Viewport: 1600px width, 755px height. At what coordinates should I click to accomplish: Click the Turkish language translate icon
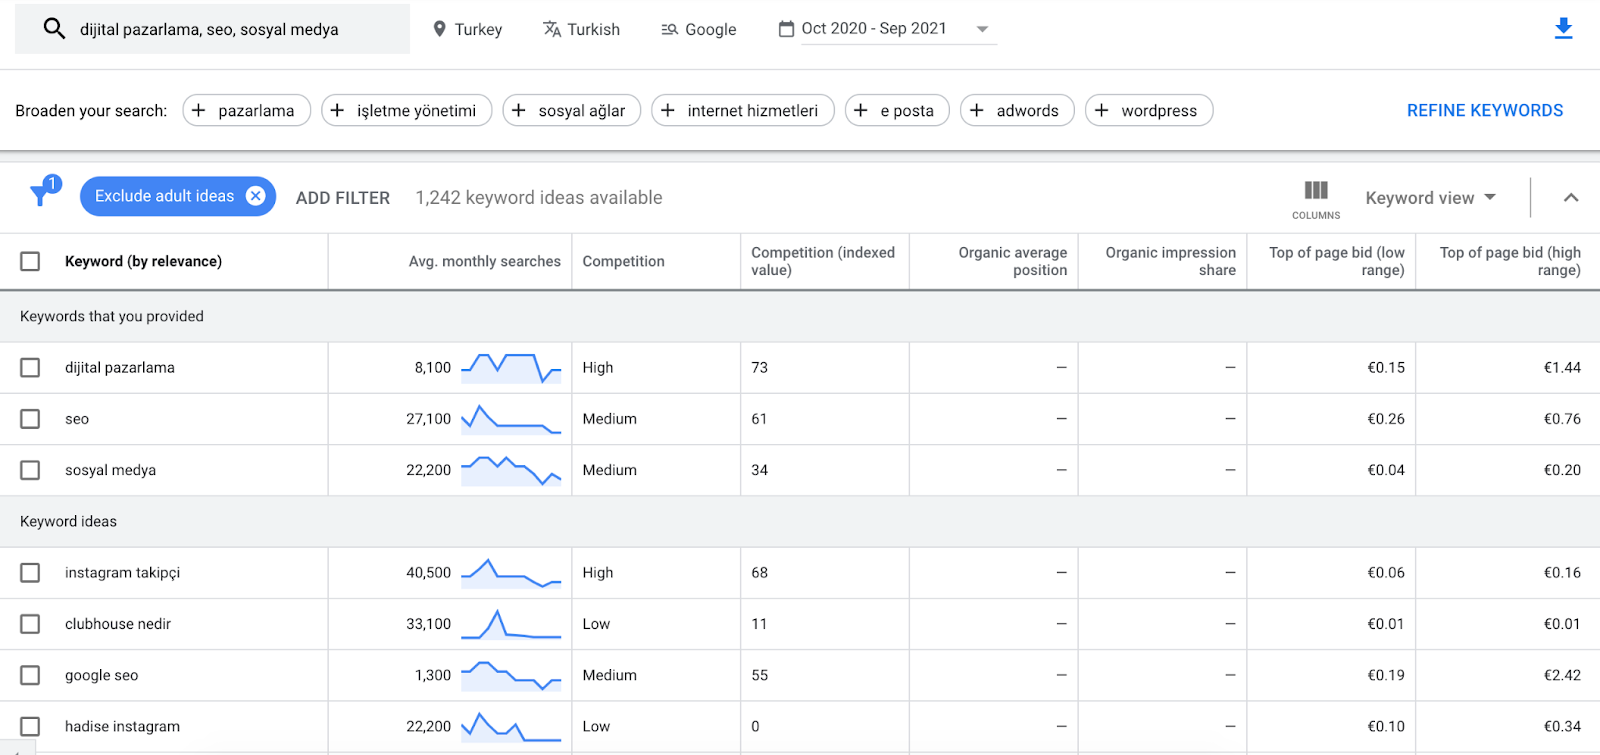point(552,29)
